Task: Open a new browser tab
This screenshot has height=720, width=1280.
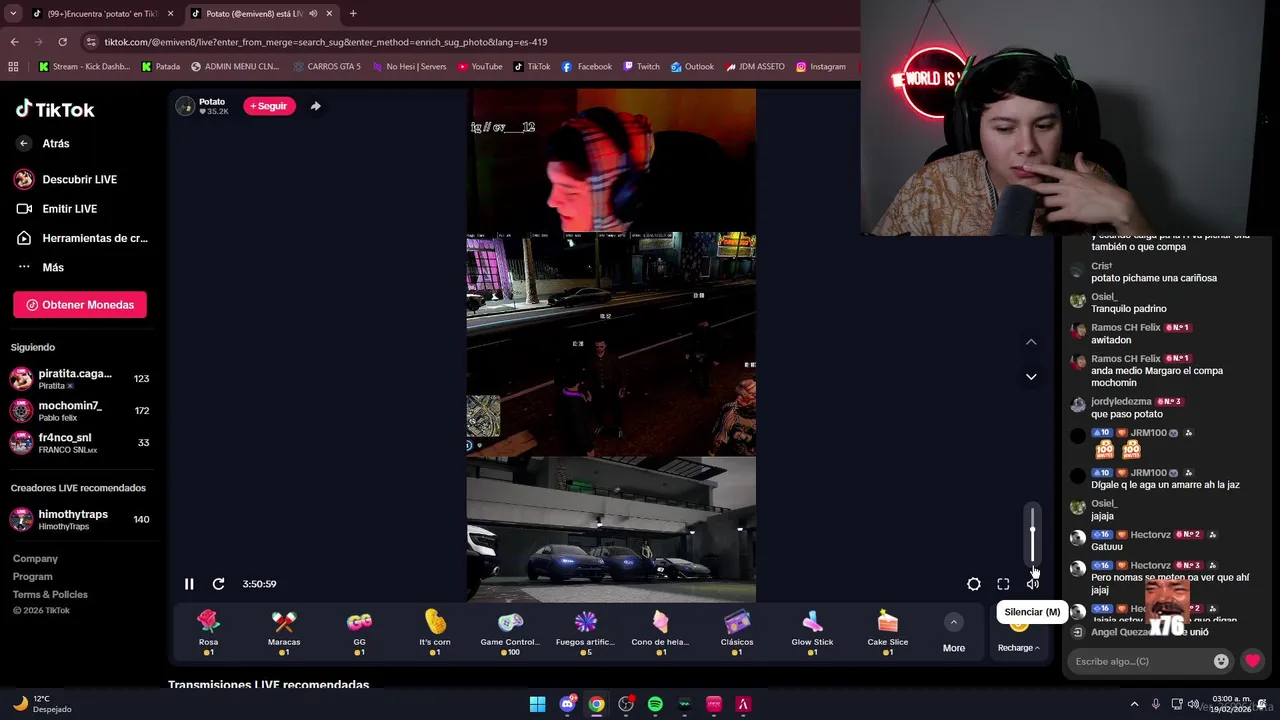Action: pos(353,14)
